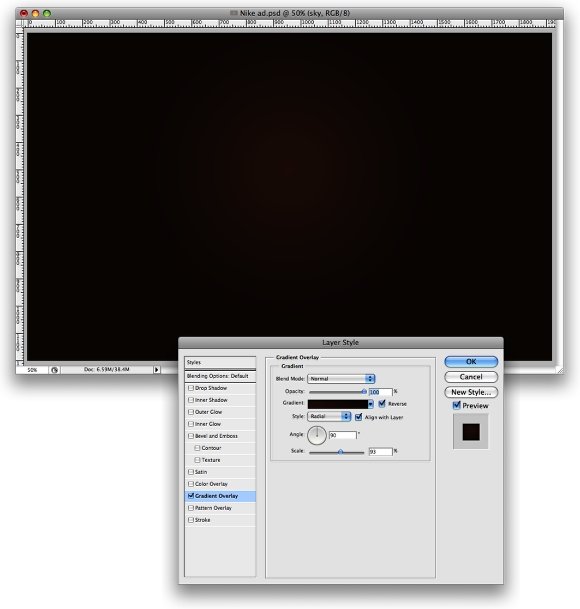The image size is (580, 609).
Task: Open the Blend Mode Normal dropdown
Action: tap(341, 379)
